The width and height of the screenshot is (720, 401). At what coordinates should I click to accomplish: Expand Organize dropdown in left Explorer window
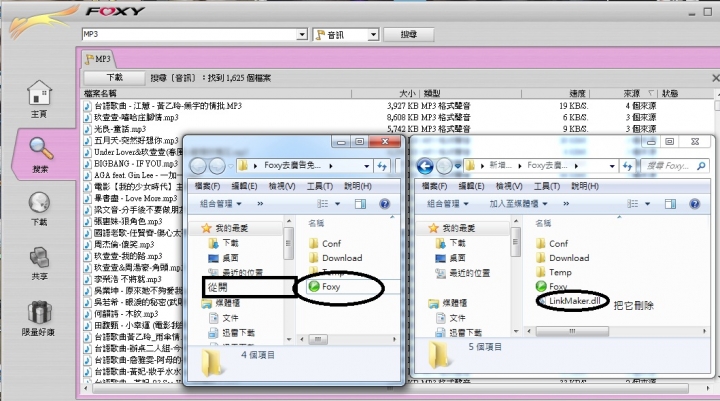tap(221, 203)
